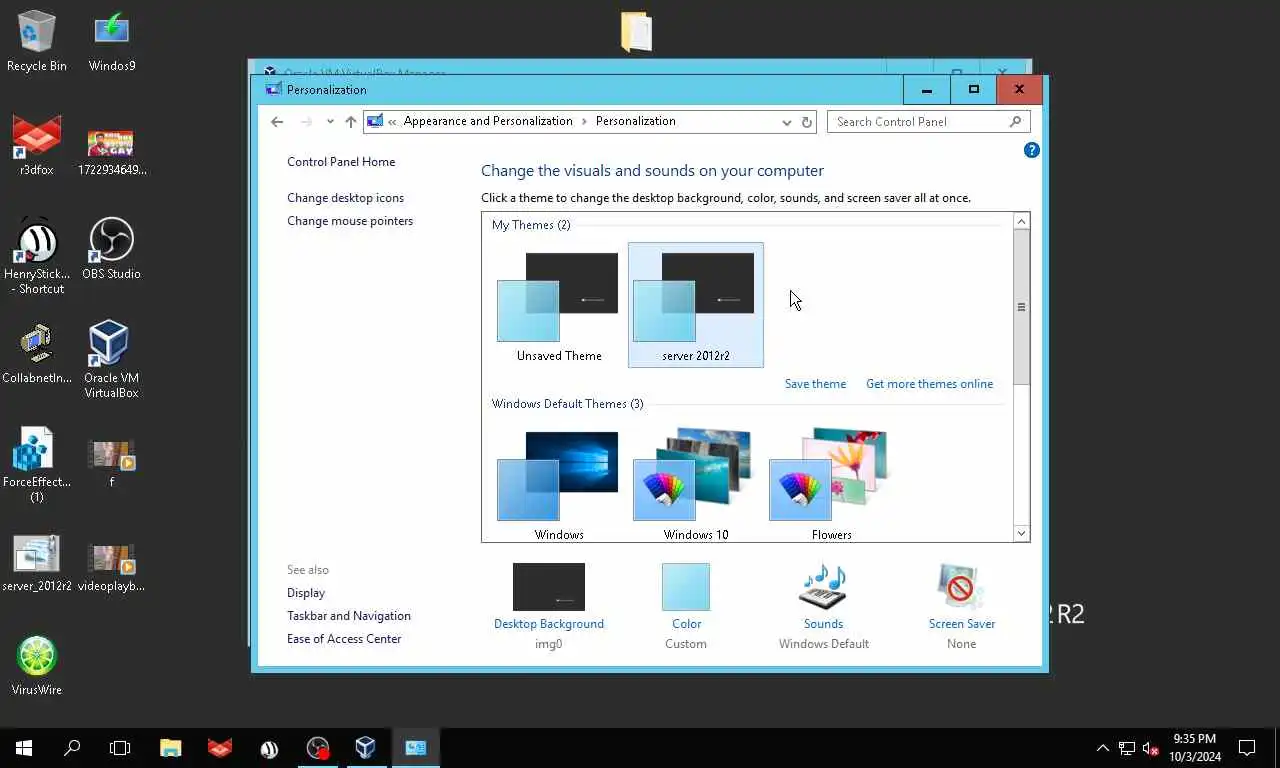Click theme list scroll up arrow

[1021, 221]
